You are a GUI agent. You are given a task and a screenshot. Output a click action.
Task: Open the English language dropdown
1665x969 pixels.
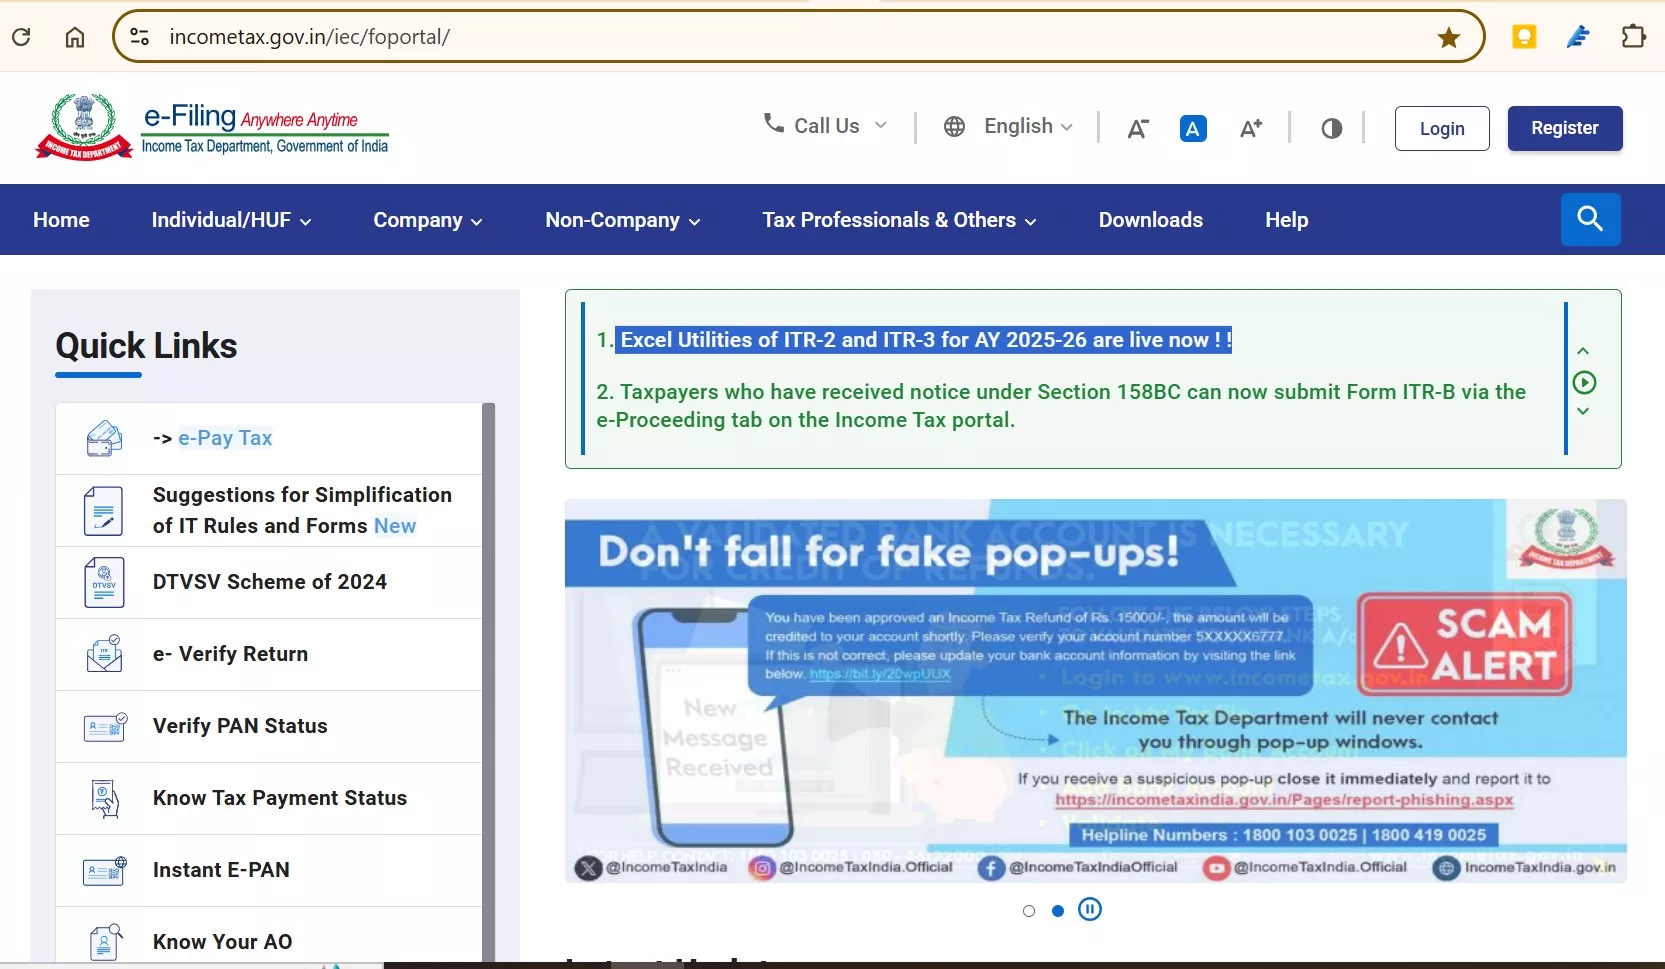click(1009, 127)
